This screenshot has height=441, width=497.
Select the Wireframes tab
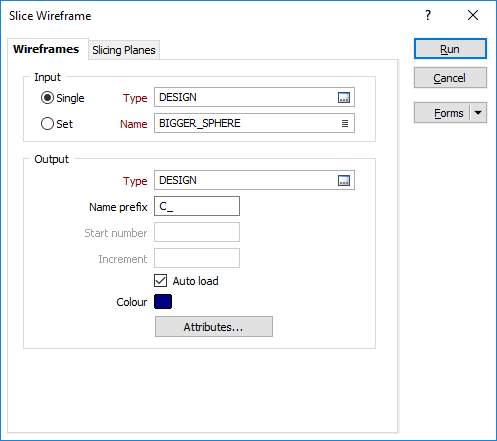[46, 49]
